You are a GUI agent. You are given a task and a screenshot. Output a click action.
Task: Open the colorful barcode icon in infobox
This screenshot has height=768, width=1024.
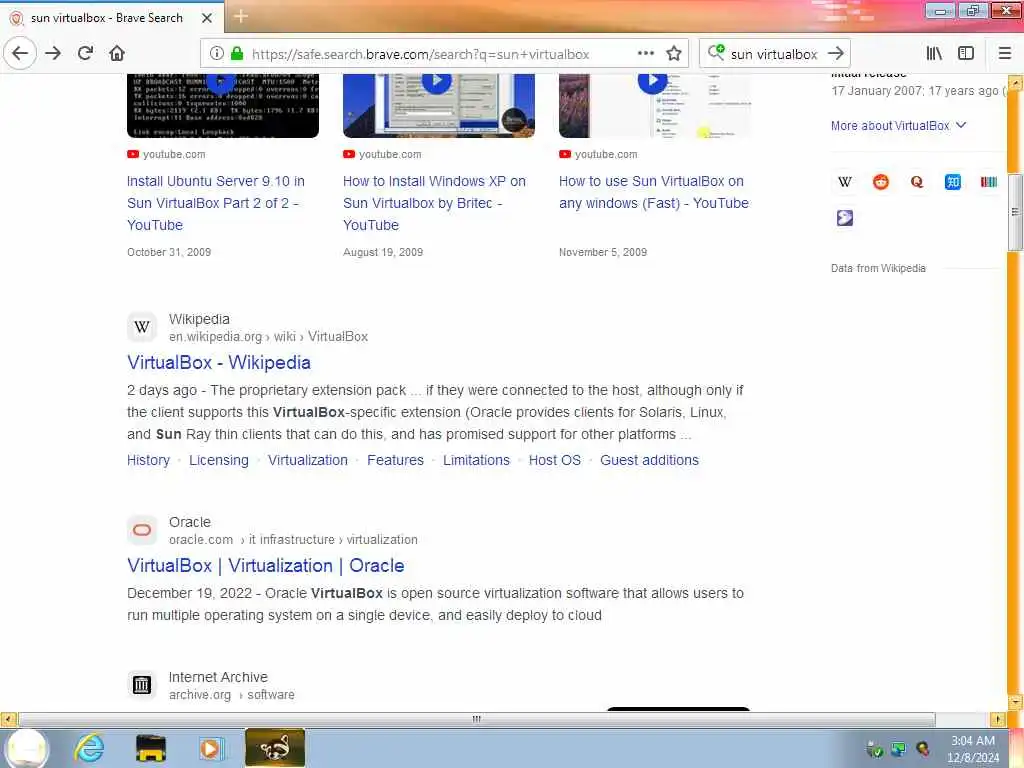click(989, 182)
